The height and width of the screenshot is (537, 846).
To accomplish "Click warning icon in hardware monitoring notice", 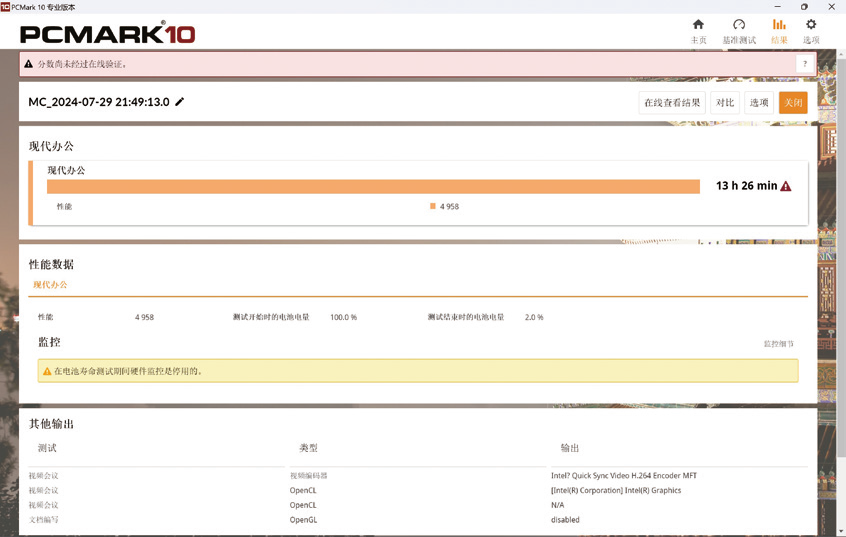I will click(47, 371).
